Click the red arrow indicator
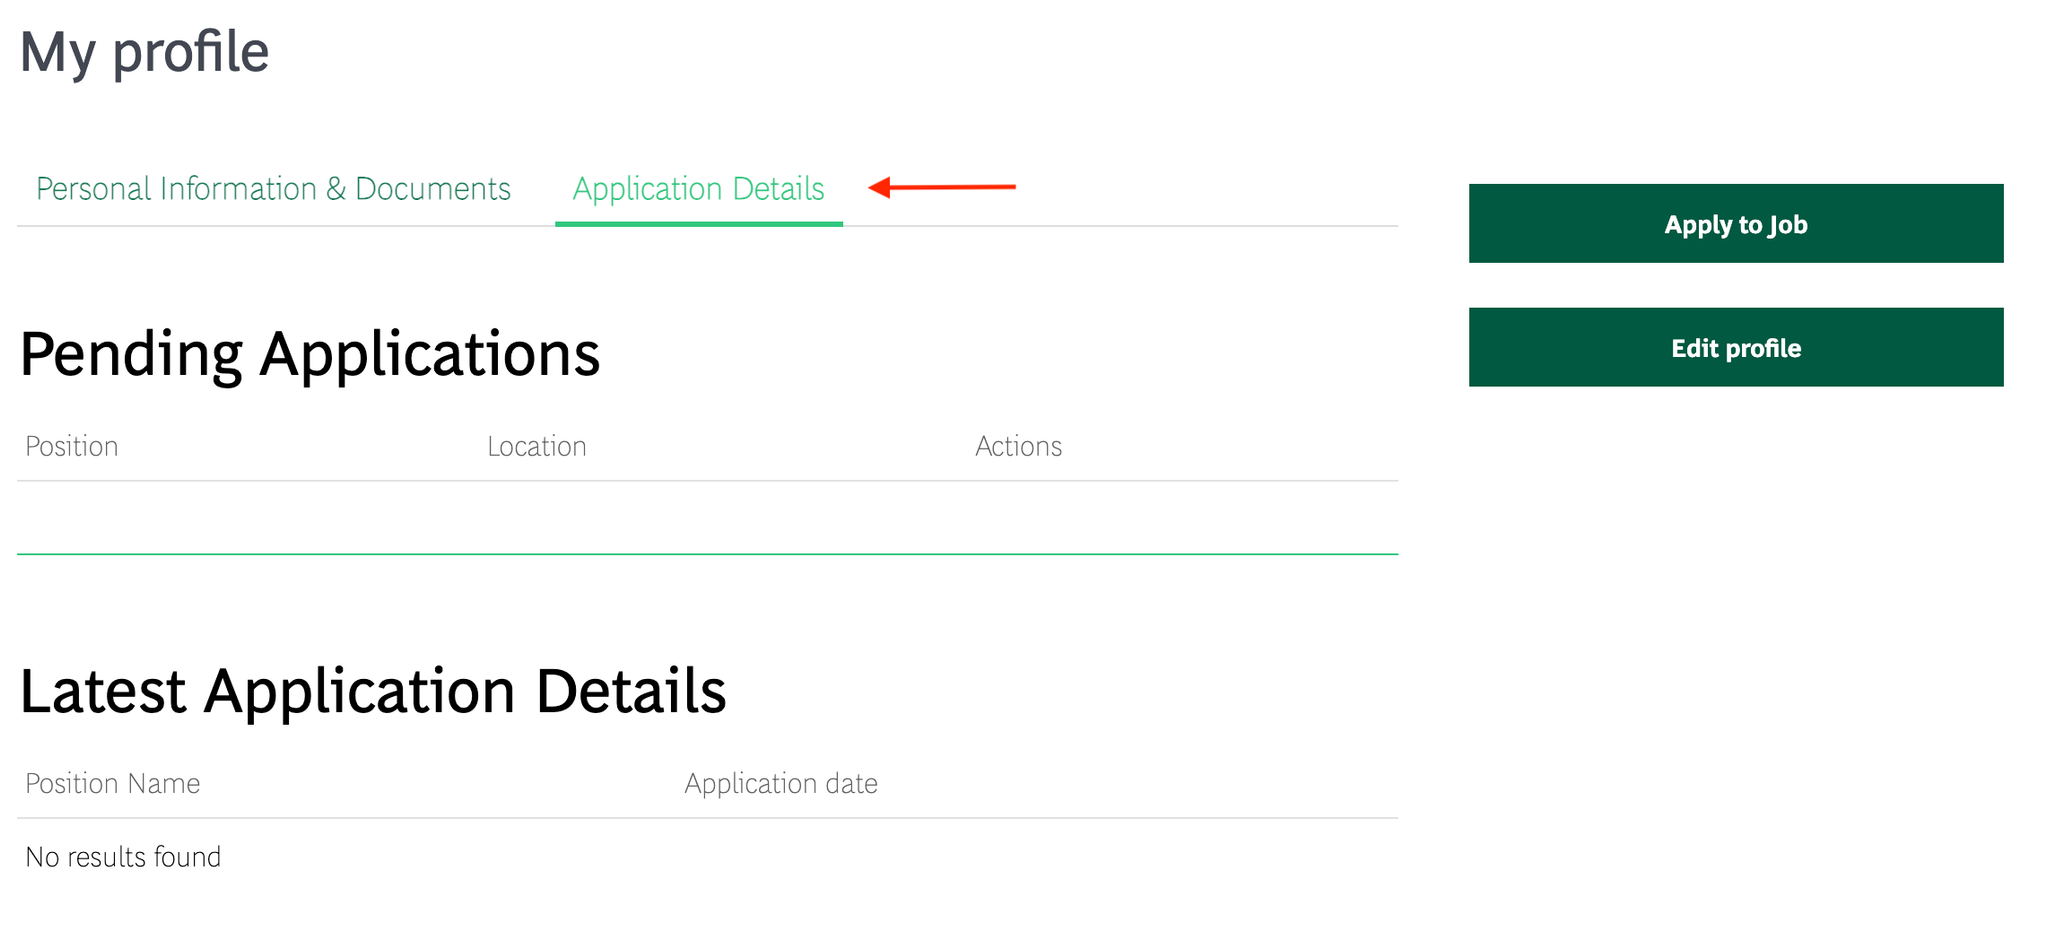Screen dimensions: 2048x940 tap(944, 186)
